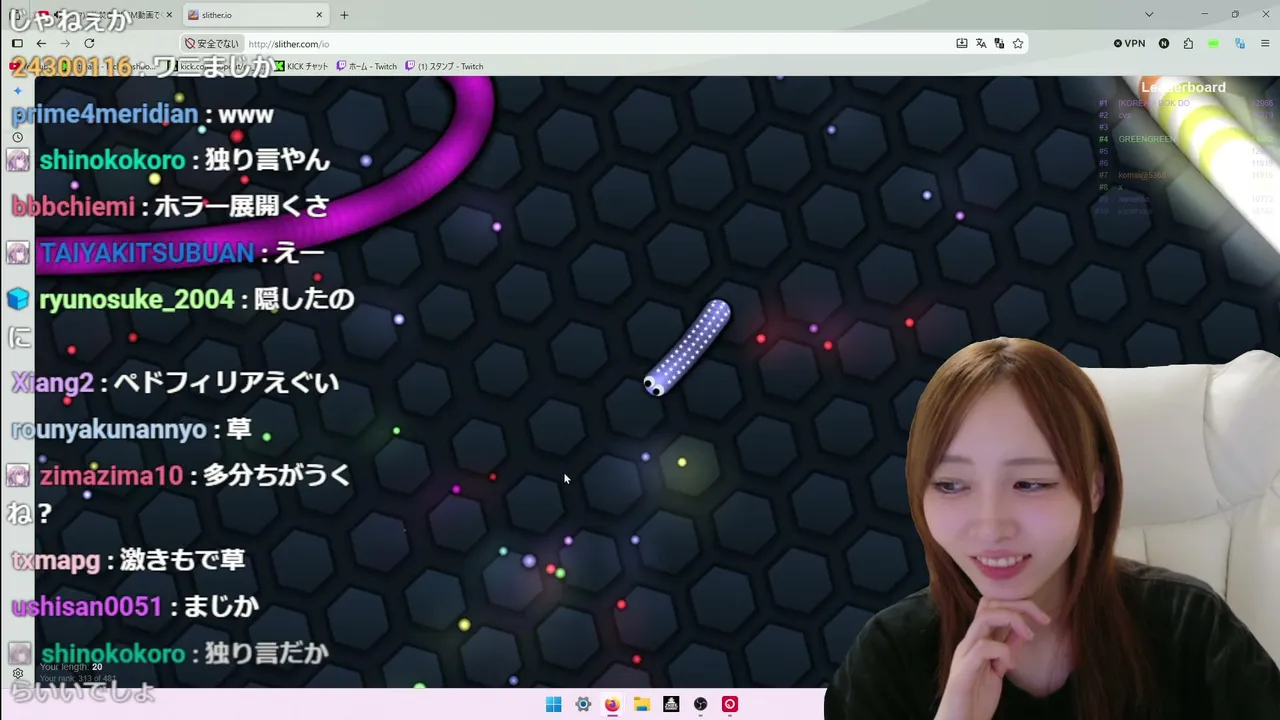Go back to previous page
This screenshot has width=1280, height=720.
pos(41,43)
